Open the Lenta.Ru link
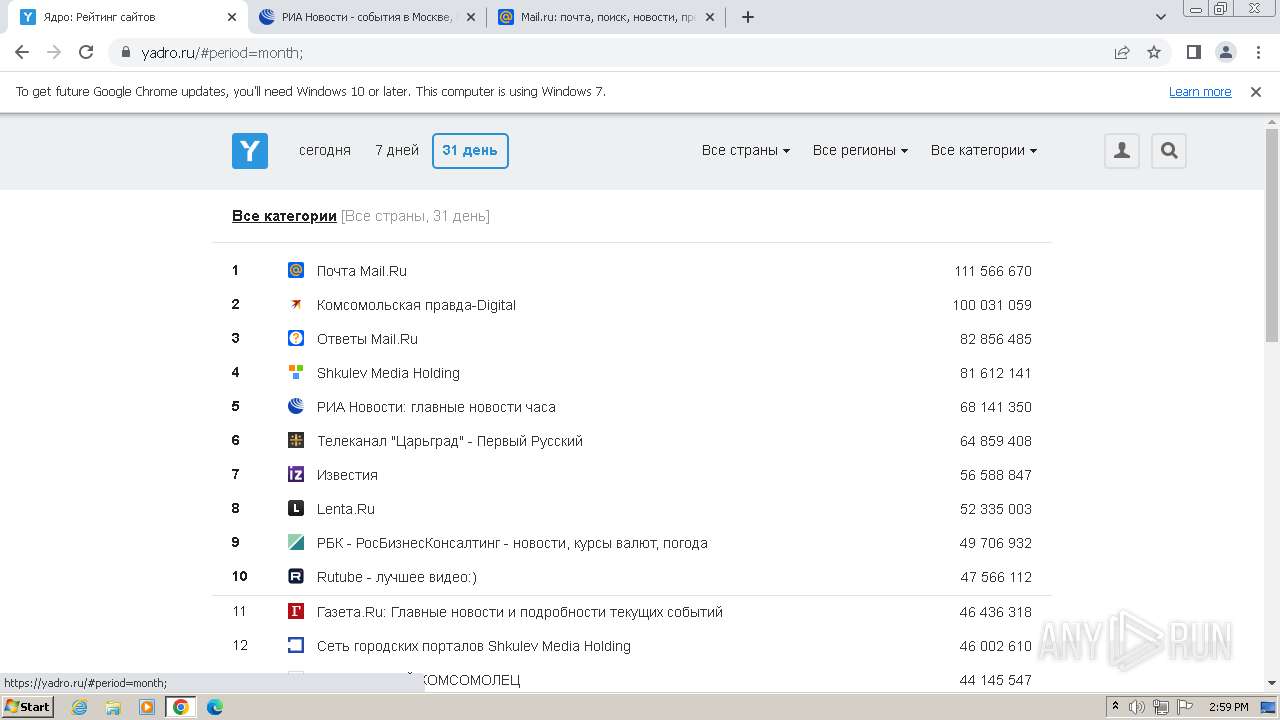This screenshot has height=720, width=1280. tap(346, 509)
